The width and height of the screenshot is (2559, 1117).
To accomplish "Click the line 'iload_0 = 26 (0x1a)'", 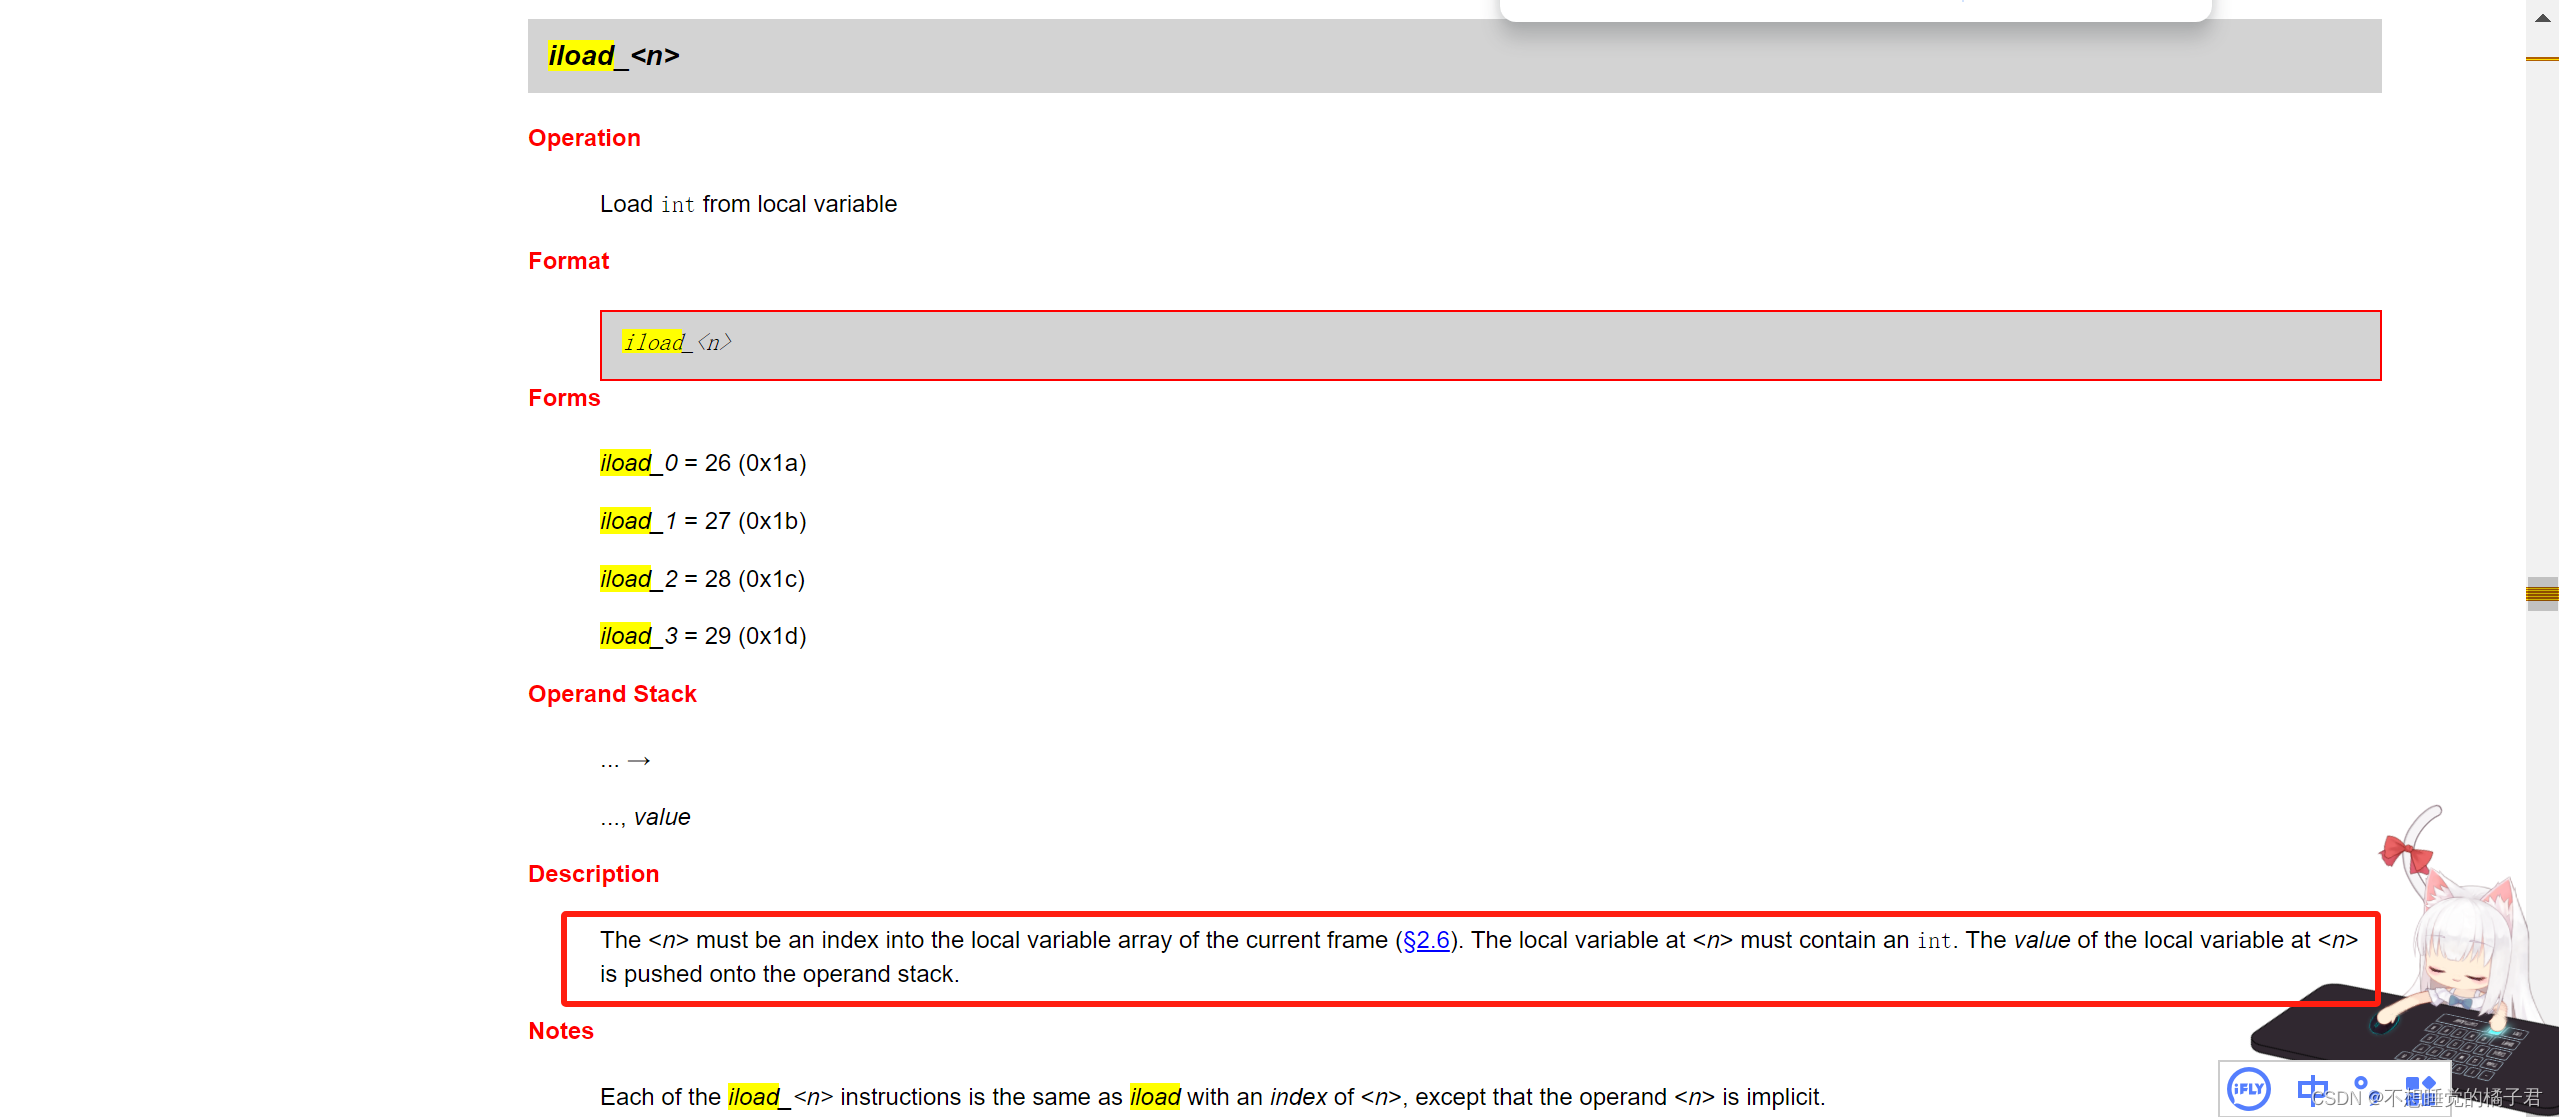I will coord(703,463).
